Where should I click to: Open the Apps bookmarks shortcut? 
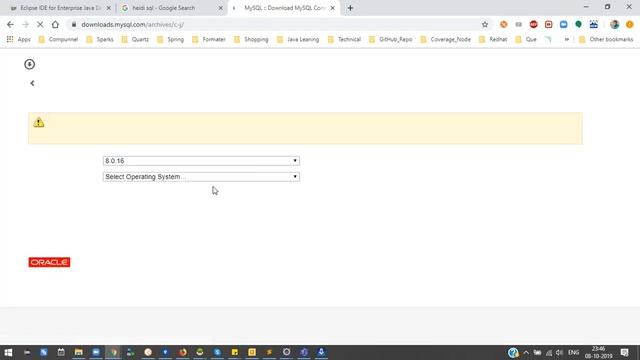(x=19, y=39)
